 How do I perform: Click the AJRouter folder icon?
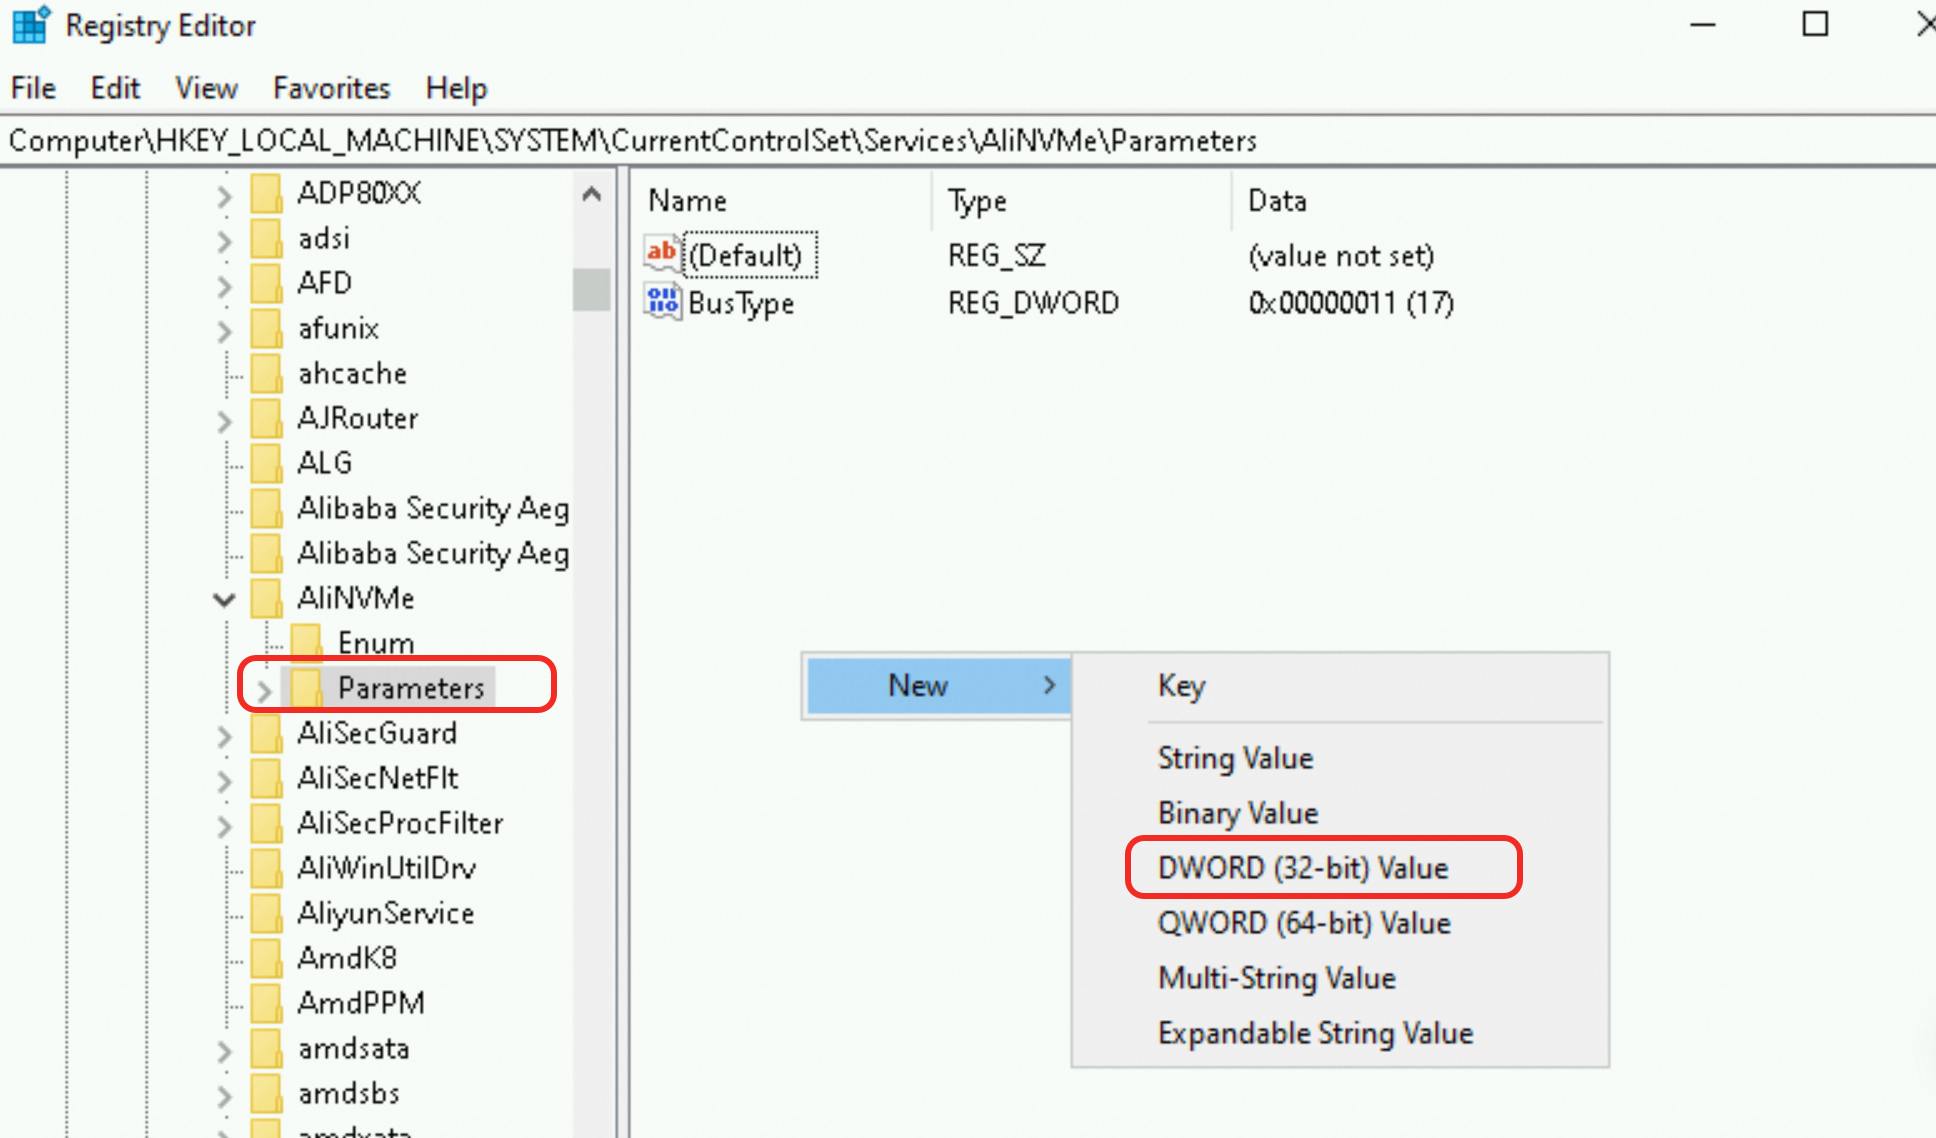click(266, 418)
